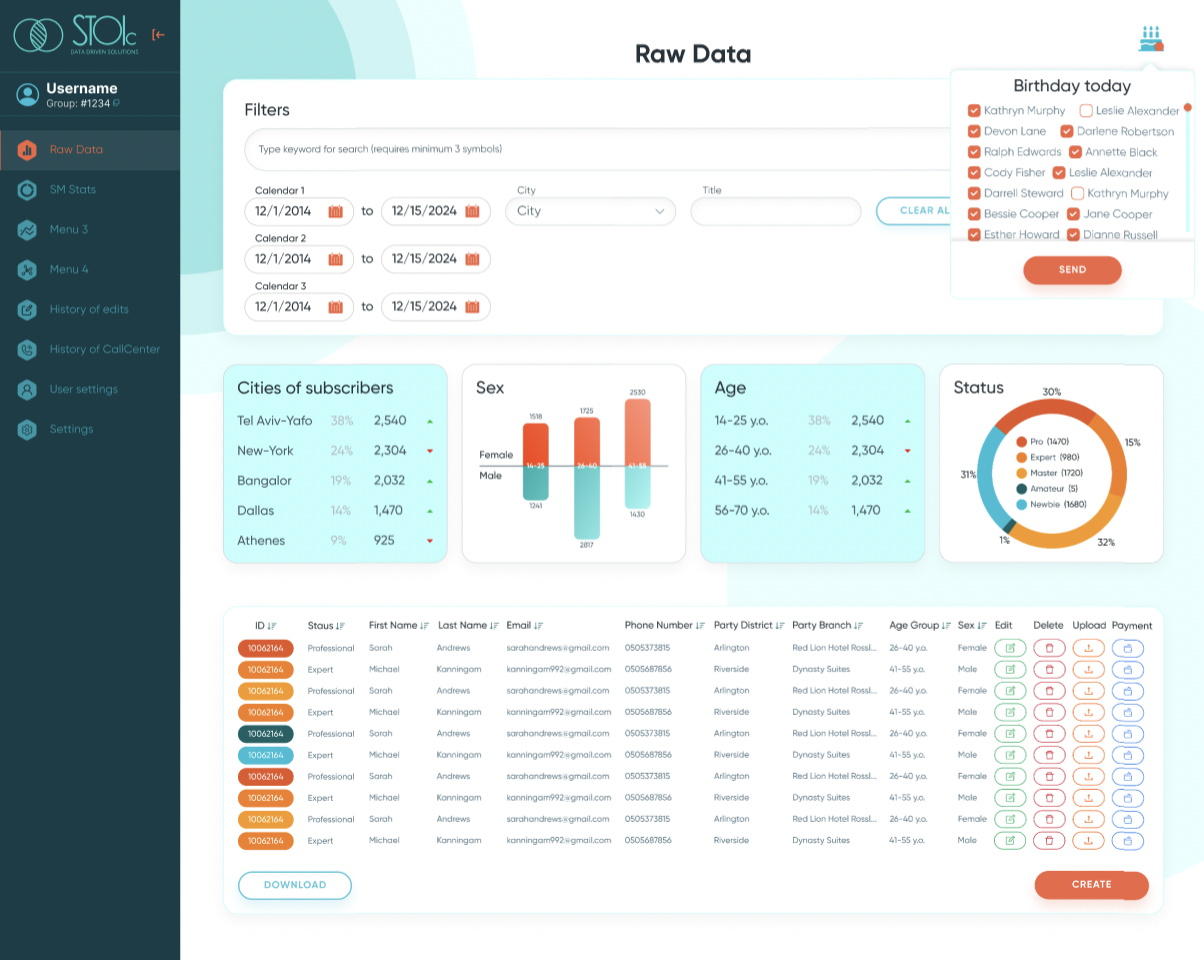Click the green edit icon in the first table row
The height and width of the screenshot is (960, 1204).
(x=1010, y=648)
